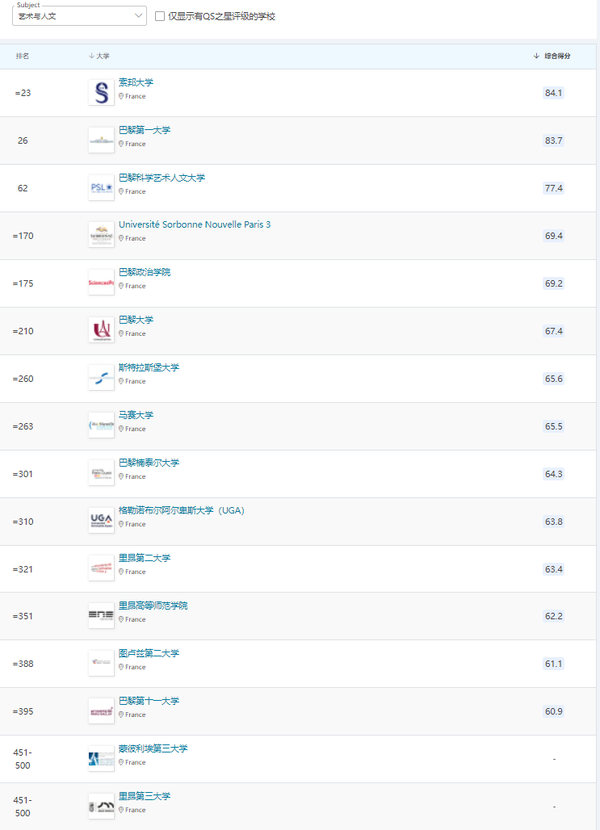Open the 里昂第二大学 link
600x830 pixels.
click(x=145, y=558)
